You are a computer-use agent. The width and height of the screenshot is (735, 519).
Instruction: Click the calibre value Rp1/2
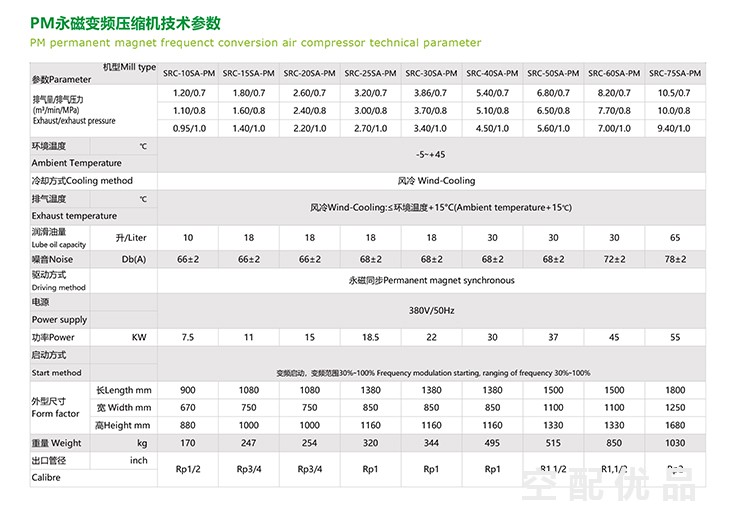(x=188, y=469)
